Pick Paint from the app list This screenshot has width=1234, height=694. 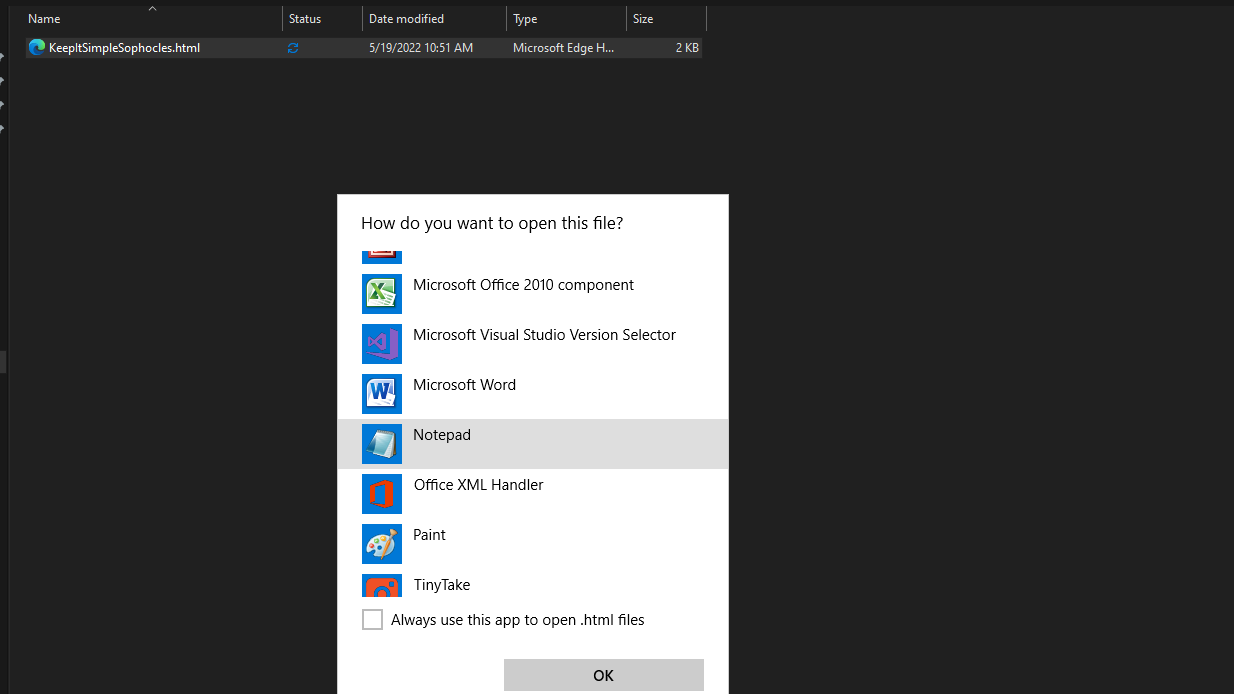coord(533,544)
